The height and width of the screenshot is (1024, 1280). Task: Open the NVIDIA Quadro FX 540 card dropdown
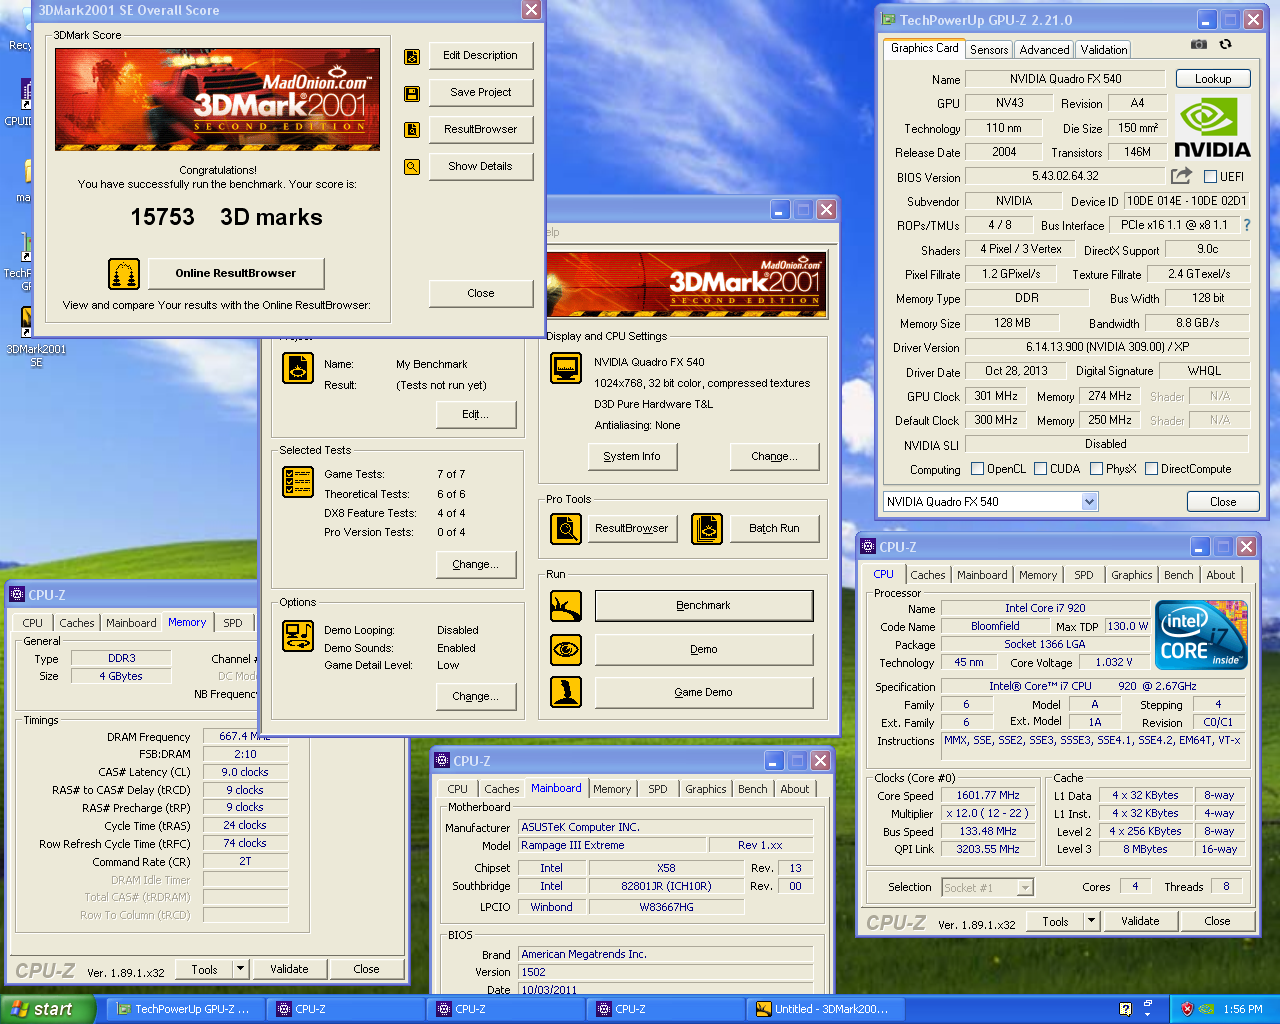tap(1089, 501)
